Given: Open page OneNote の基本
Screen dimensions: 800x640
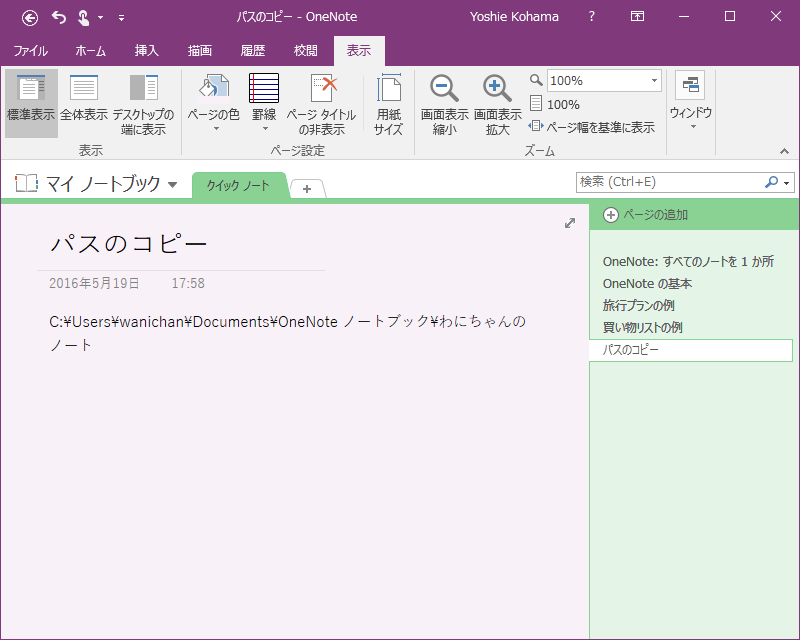Looking at the screenshot, I should [647, 283].
